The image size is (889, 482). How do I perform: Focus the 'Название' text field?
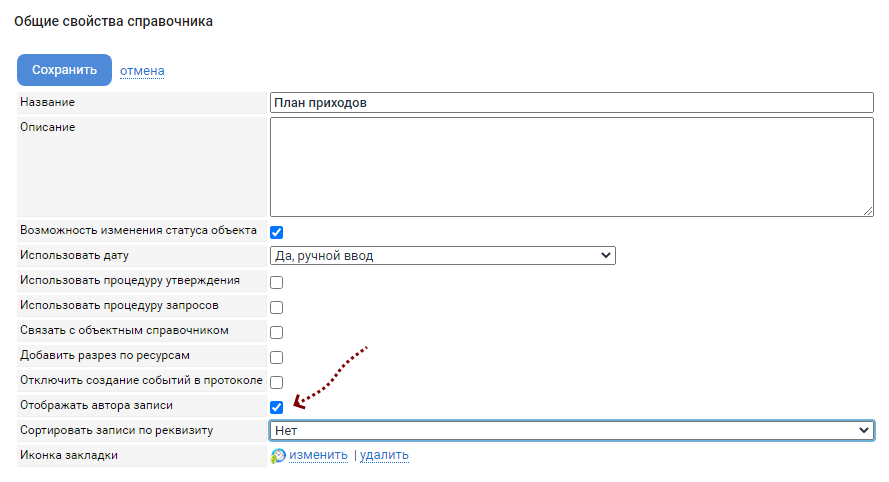coord(571,103)
